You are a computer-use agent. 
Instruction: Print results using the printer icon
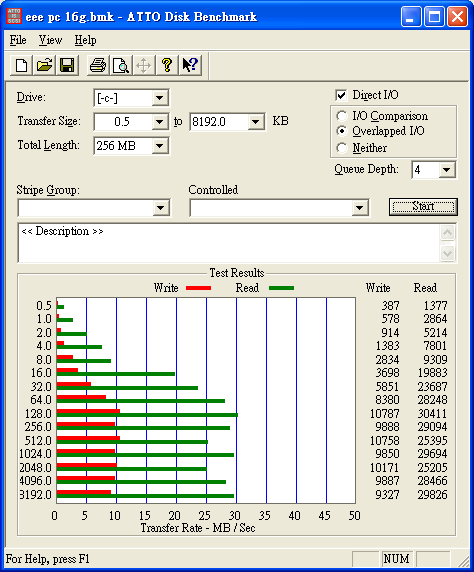tap(98, 66)
